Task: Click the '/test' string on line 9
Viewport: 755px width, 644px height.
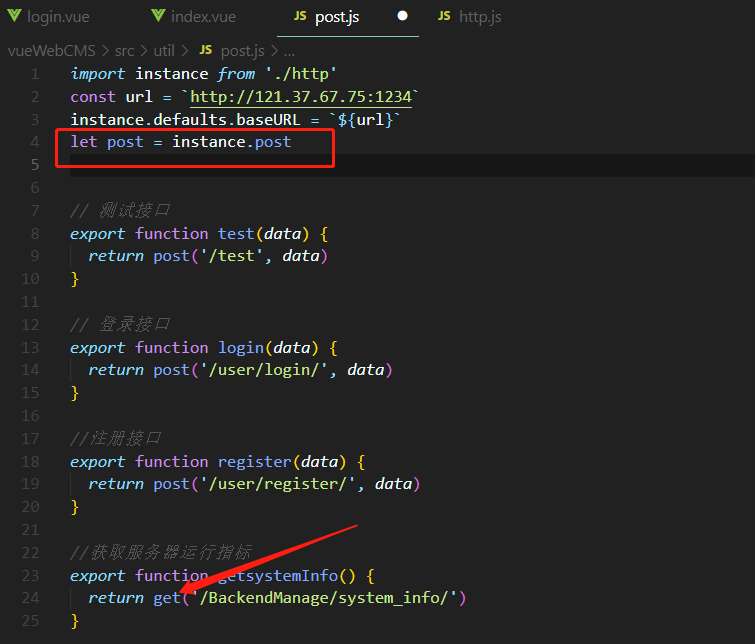Action: [232, 256]
